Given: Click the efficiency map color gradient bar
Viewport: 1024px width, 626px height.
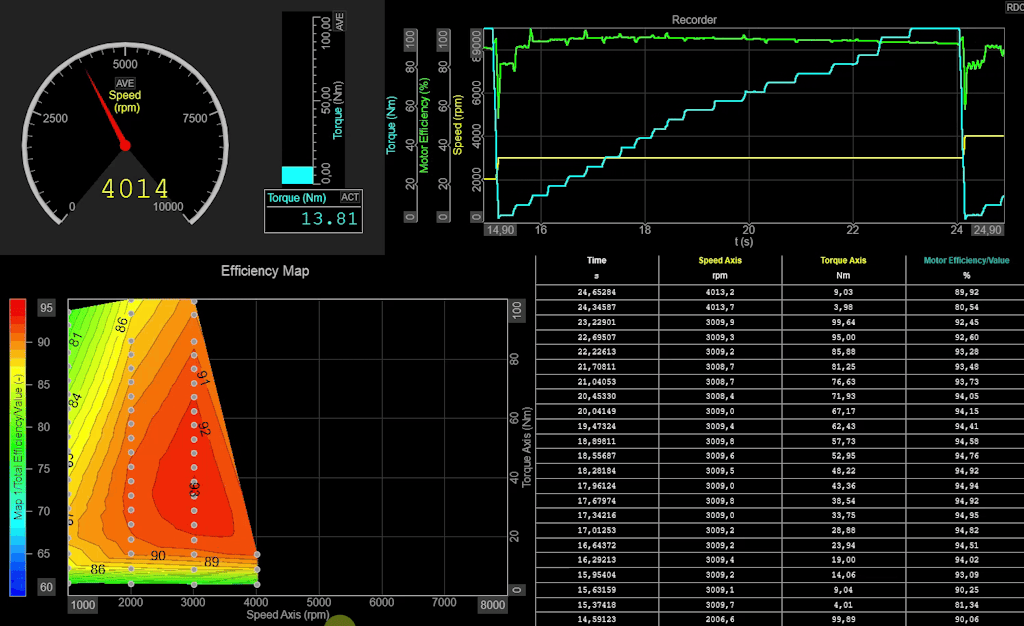Looking at the screenshot, I should click(18, 448).
